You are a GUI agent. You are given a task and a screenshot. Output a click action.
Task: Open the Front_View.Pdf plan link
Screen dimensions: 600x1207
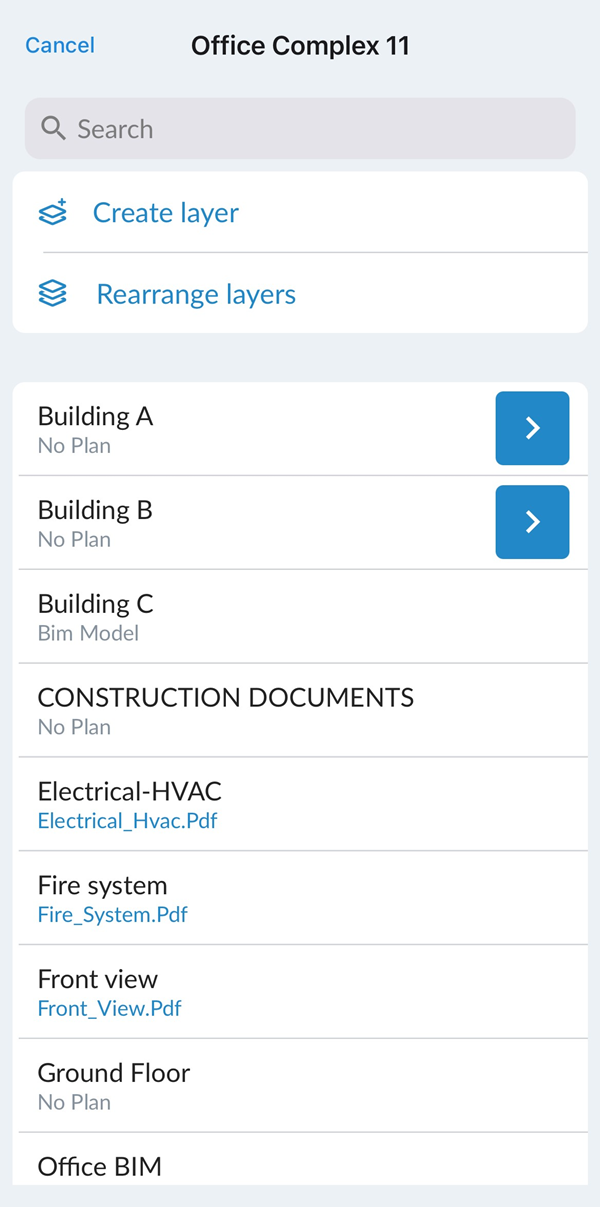click(109, 1008)
